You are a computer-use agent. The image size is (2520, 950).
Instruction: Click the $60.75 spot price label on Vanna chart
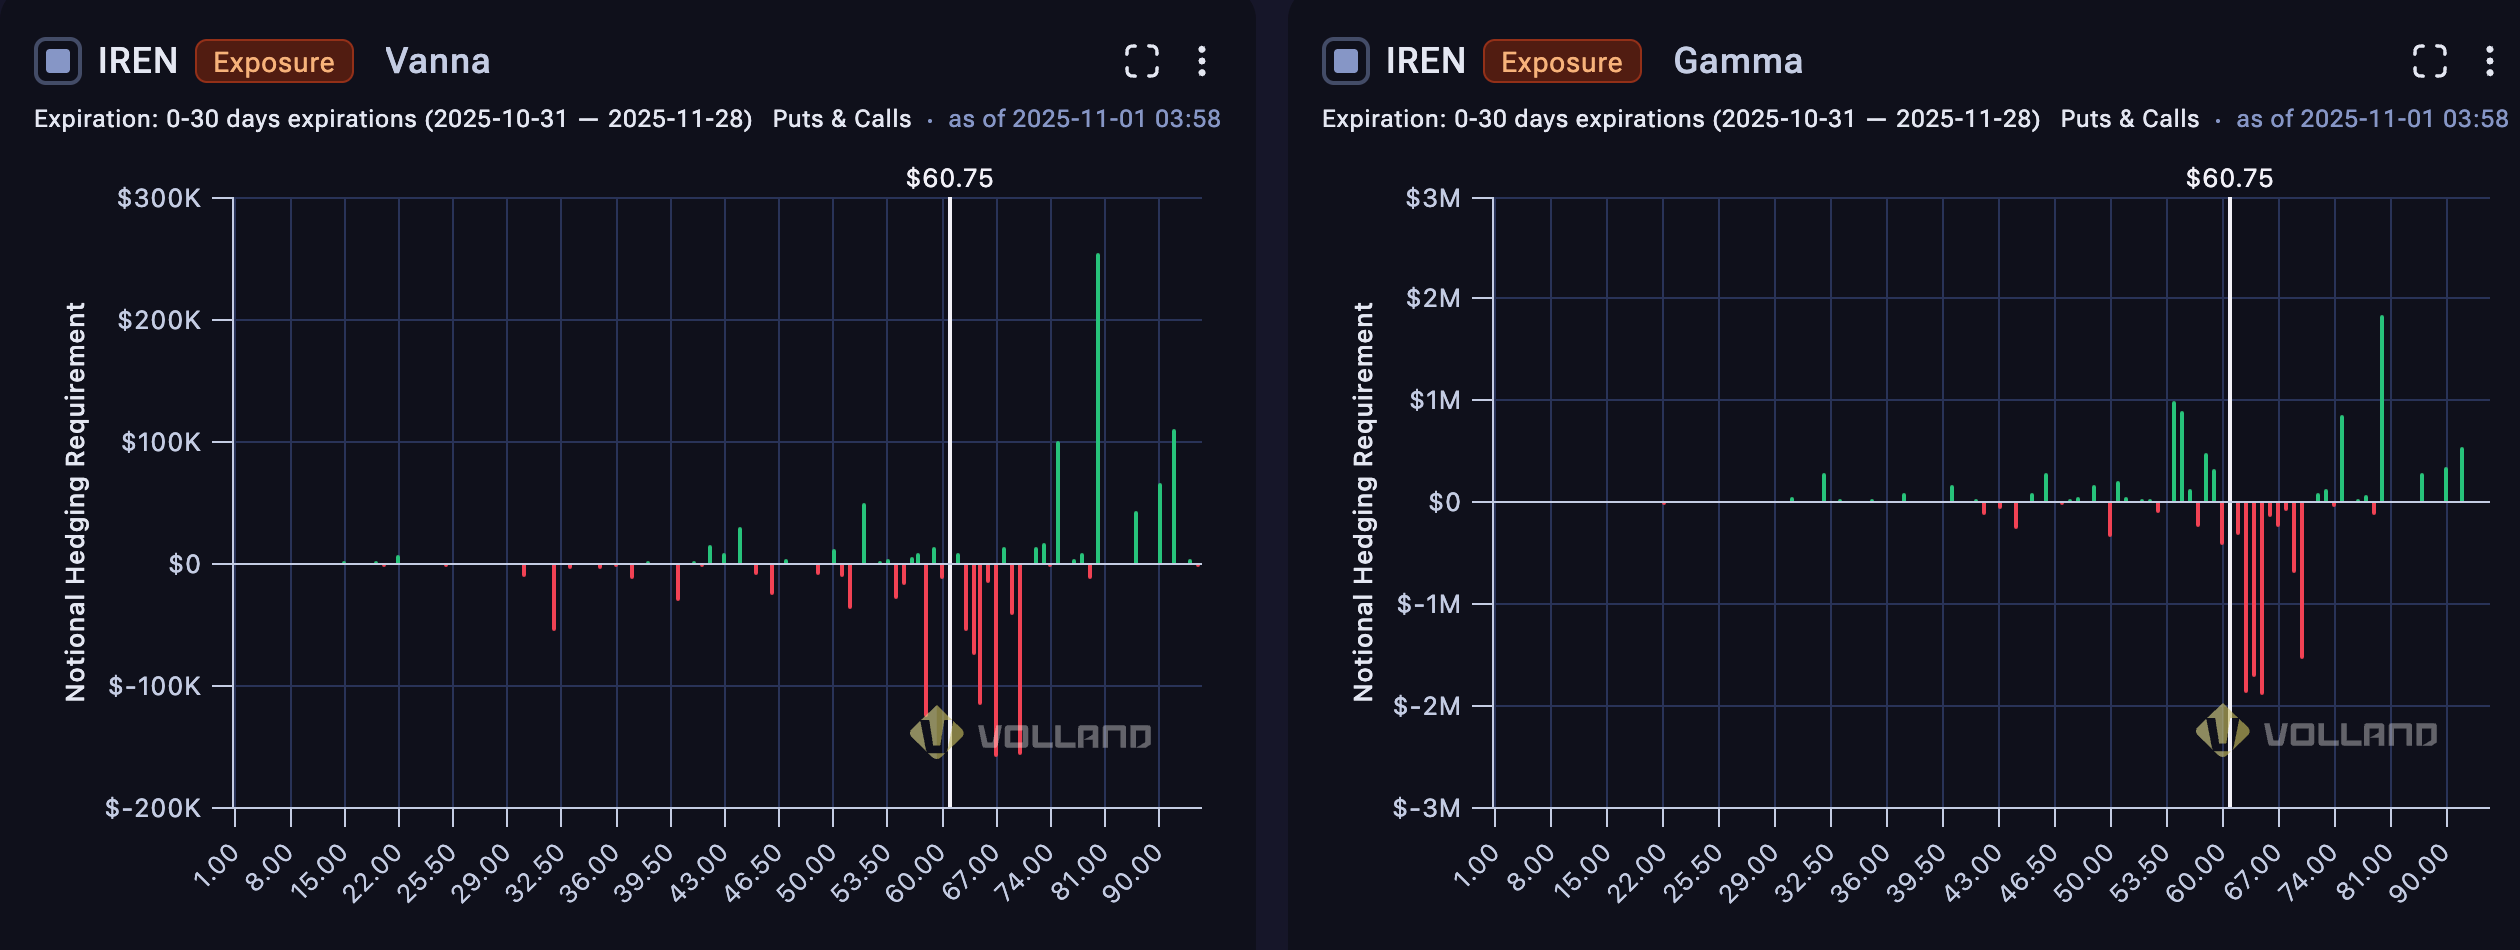point(949,178)
